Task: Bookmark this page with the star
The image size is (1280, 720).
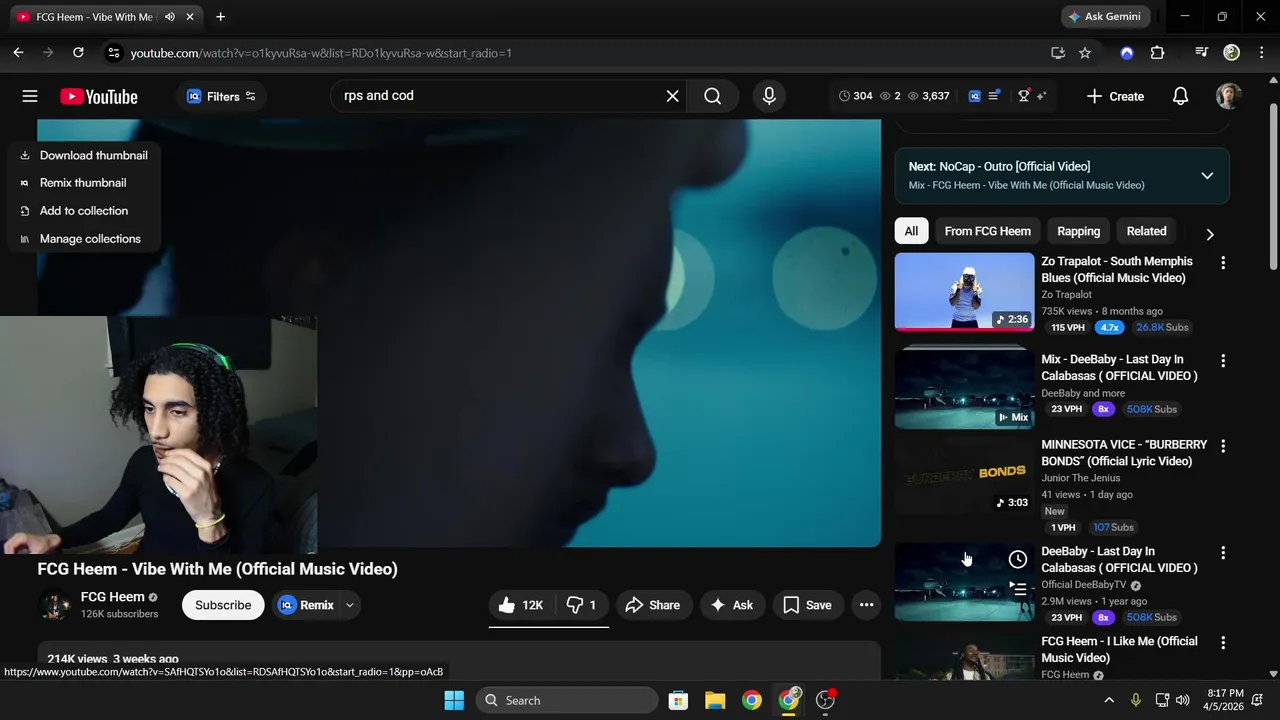Action: tap(1085, 53)
